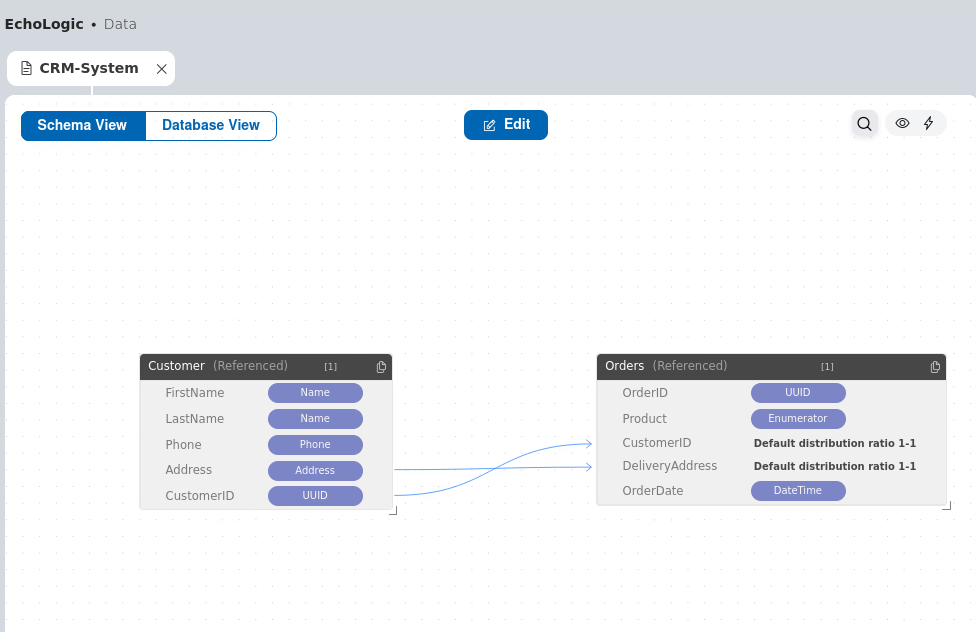This screenshot has width=976, height=632.
Task: Click the document icon in the CRM-System tab
Action: coord(26,68)
